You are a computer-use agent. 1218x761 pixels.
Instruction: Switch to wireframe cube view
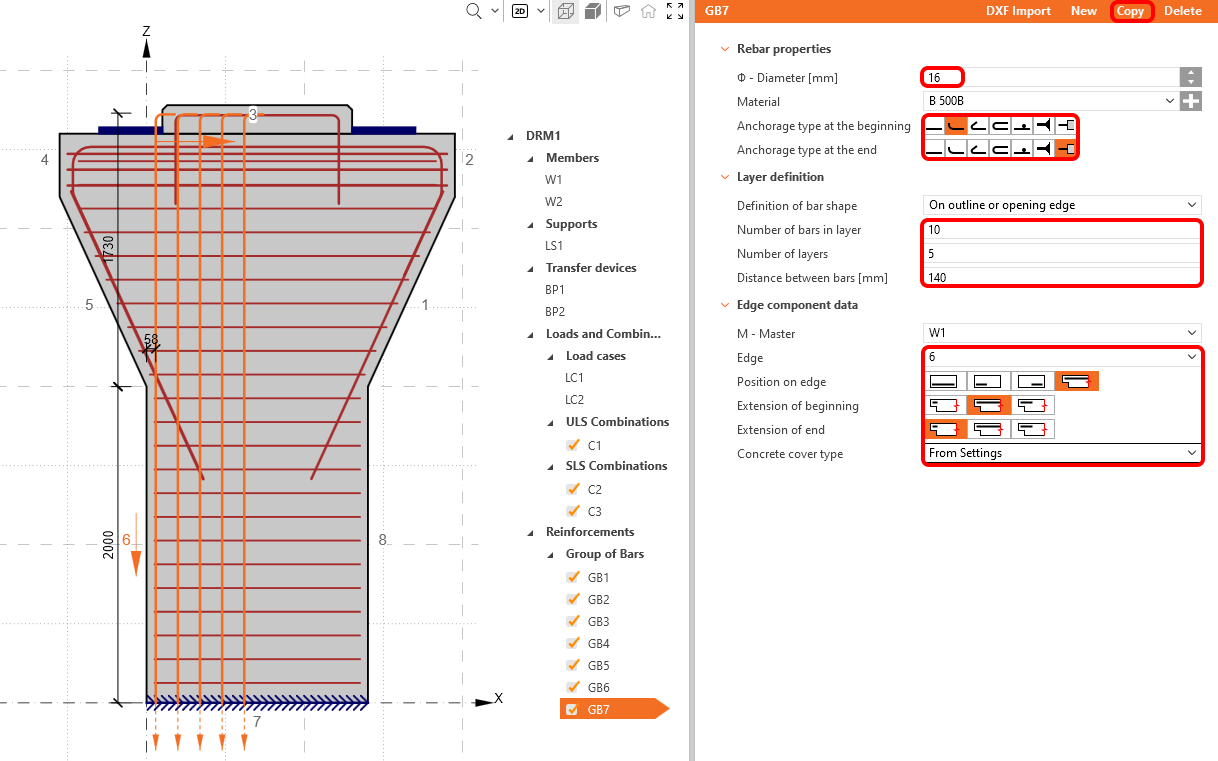[566, 11]
